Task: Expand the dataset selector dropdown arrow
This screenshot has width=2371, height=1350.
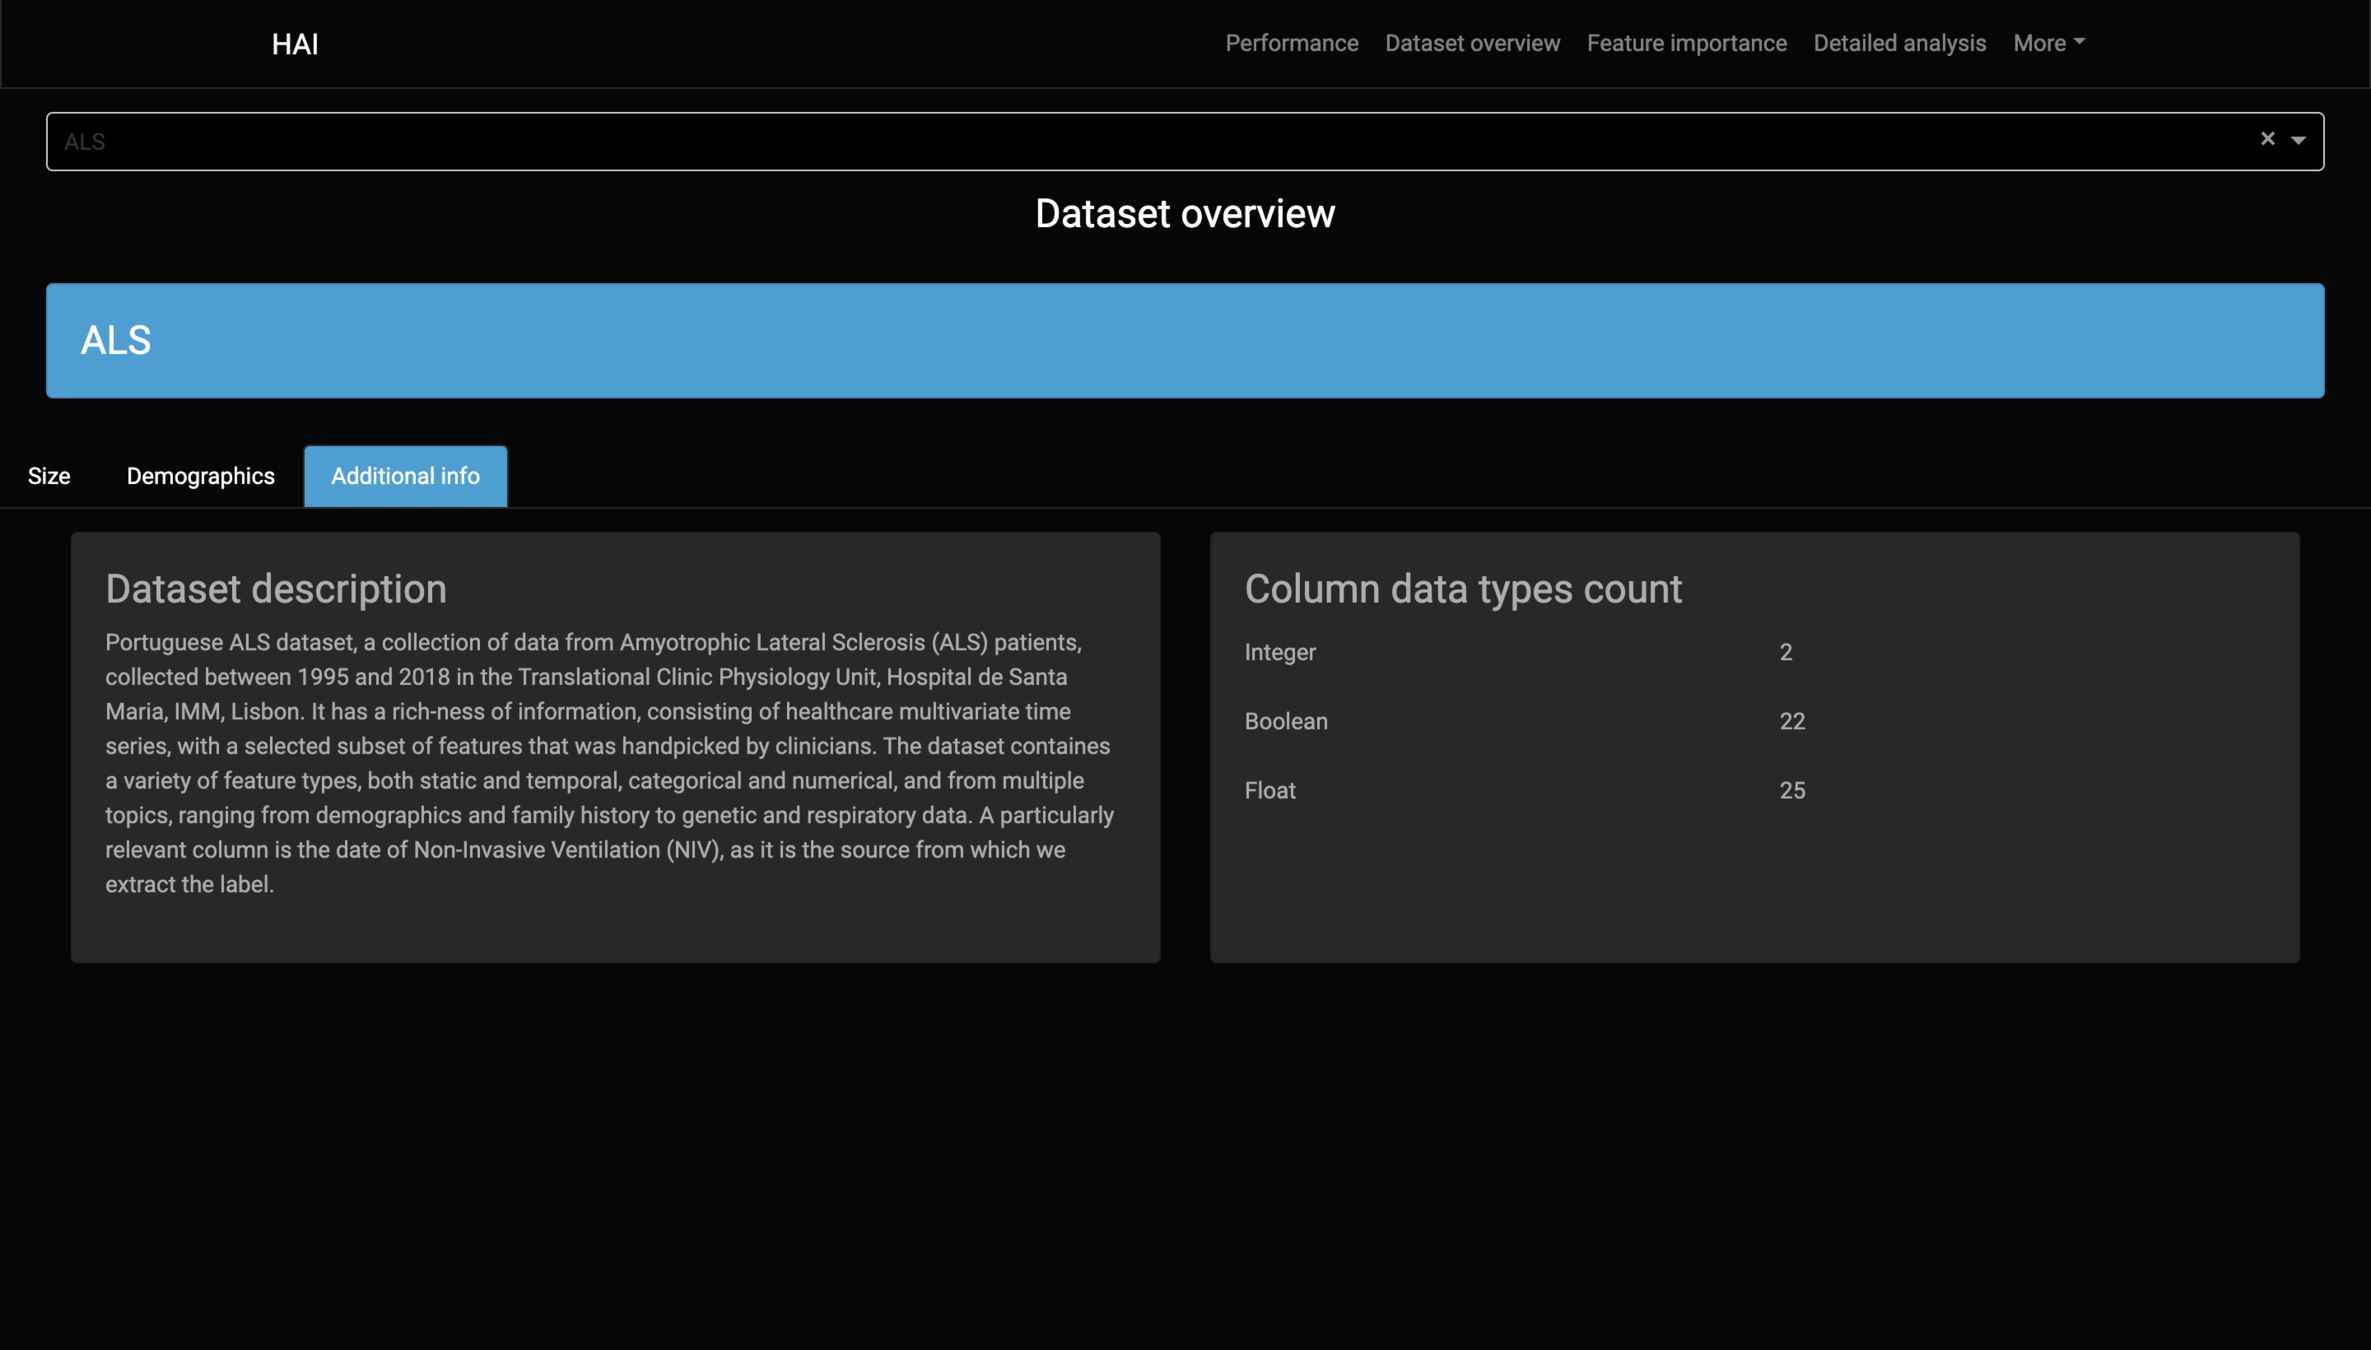Action: (2298, 141)
